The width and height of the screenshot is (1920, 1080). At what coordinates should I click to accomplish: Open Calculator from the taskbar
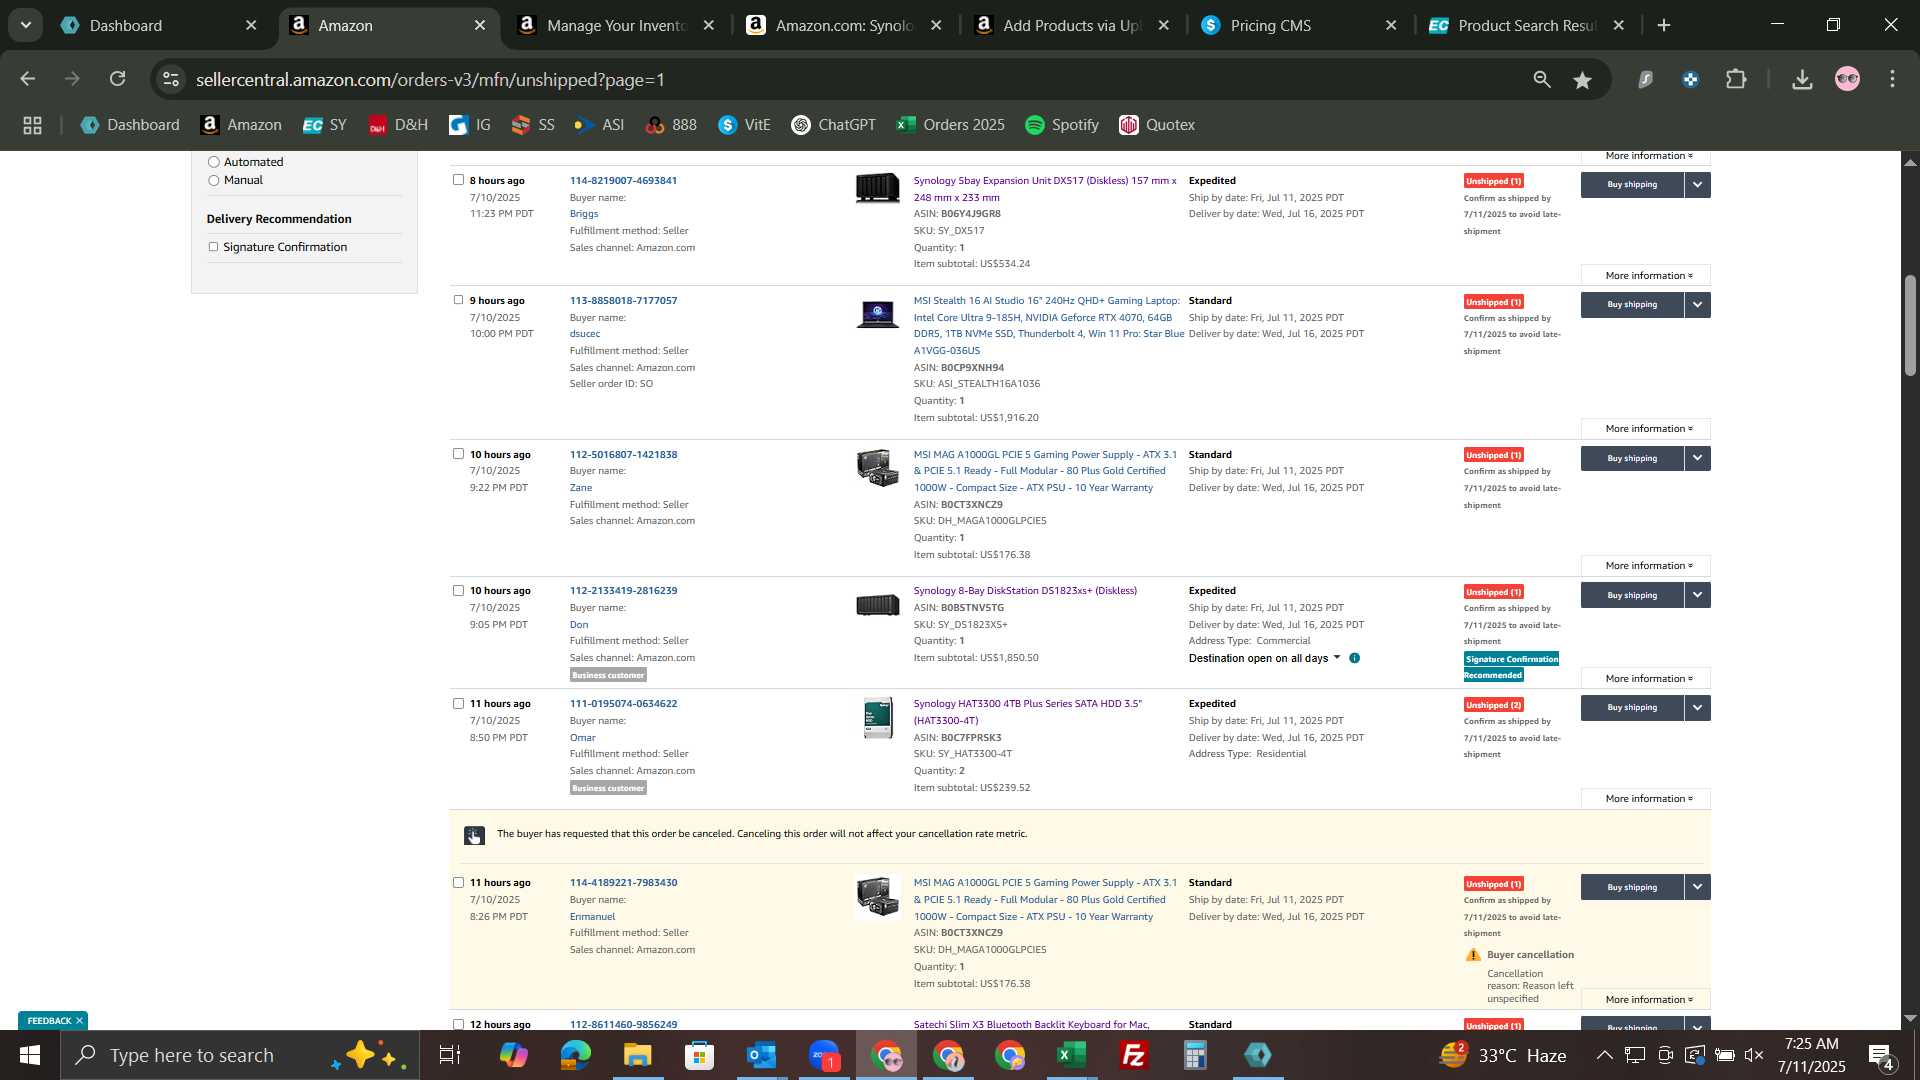click(x=1195, y=1055)
